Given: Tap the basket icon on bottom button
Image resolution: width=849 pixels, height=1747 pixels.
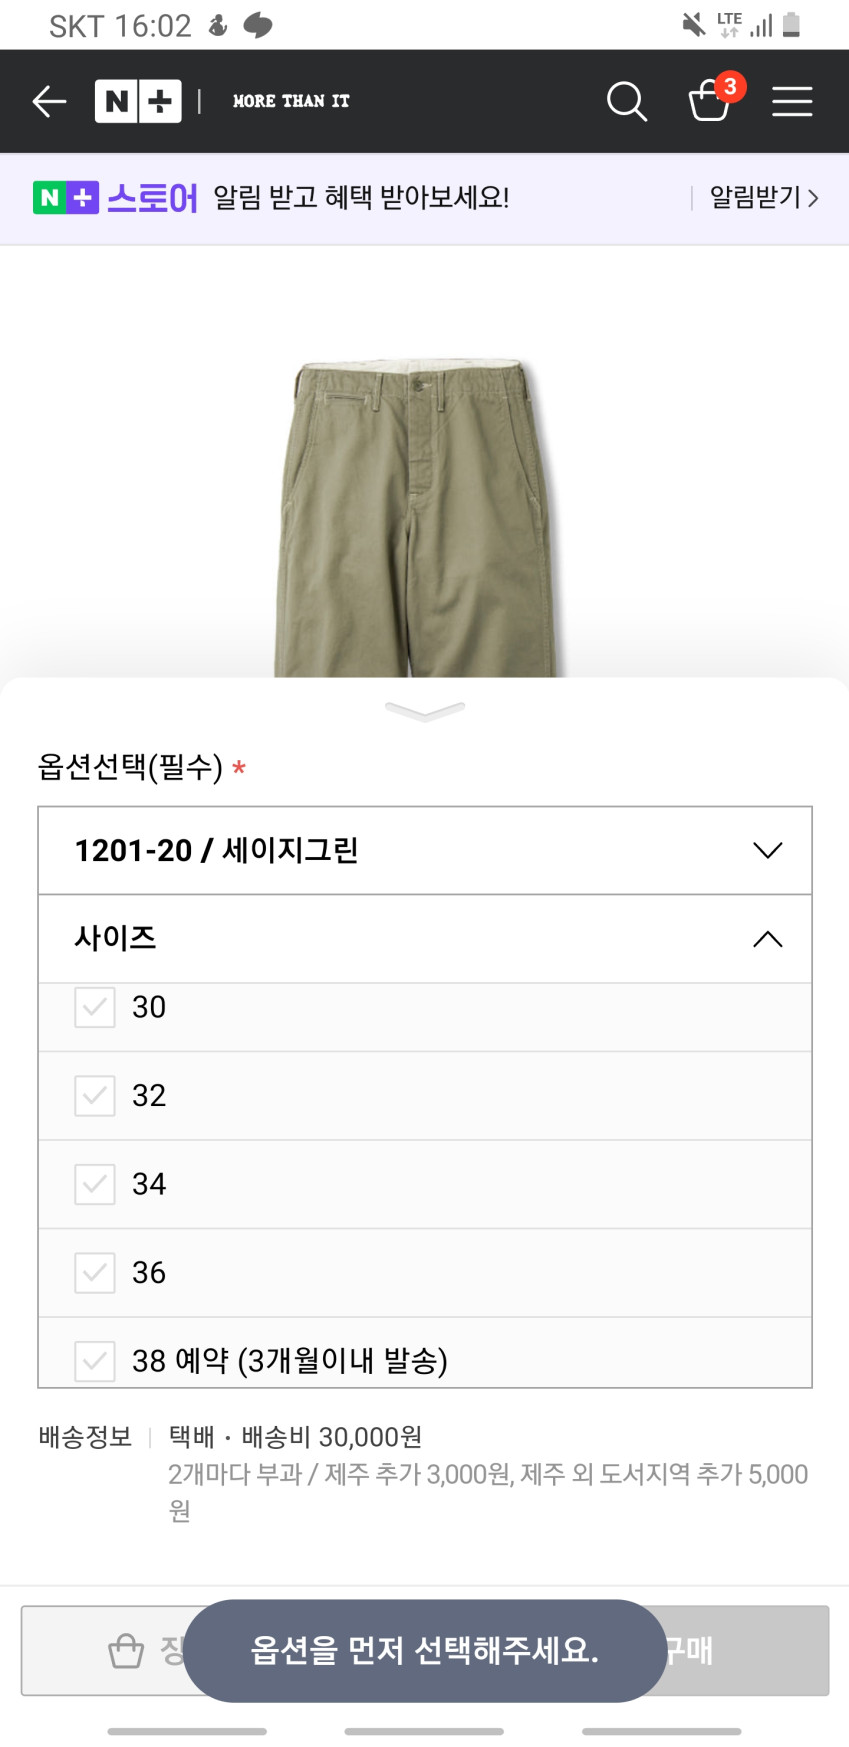Looking at the screenshot, I should point(126,1651).
